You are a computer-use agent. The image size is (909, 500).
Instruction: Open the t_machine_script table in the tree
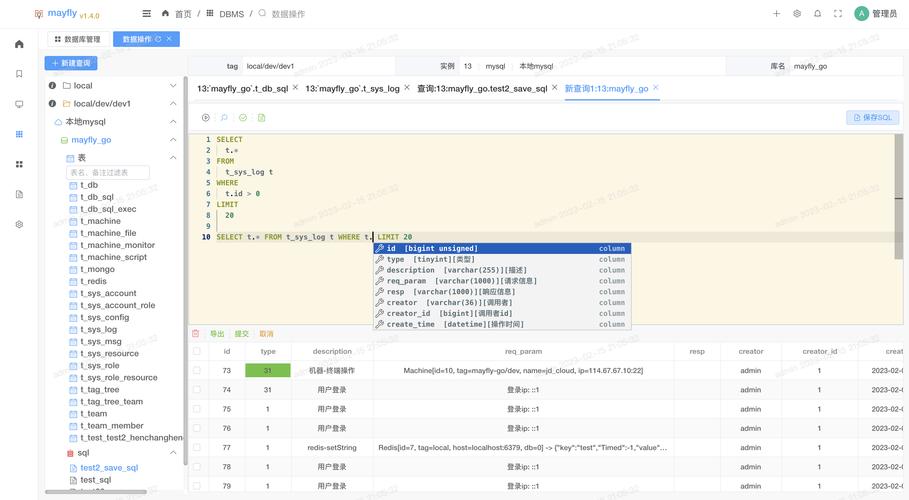point(114,257)
